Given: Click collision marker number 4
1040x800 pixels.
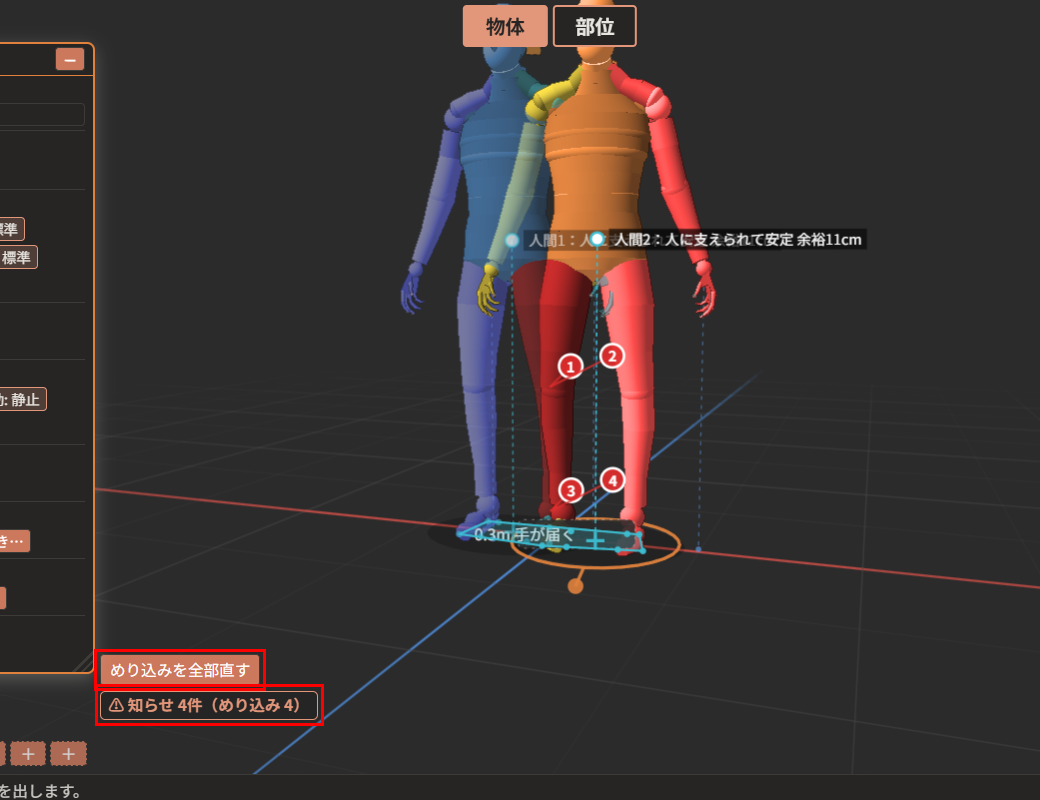Looking at the screenshot, I should coord(612,480).
